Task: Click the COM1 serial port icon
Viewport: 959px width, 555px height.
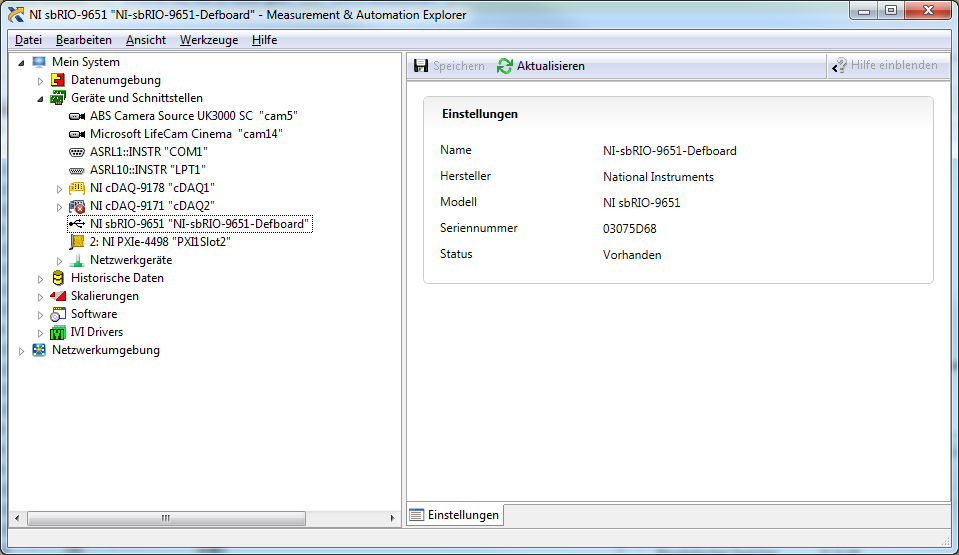Action: [x=76, y=152]
